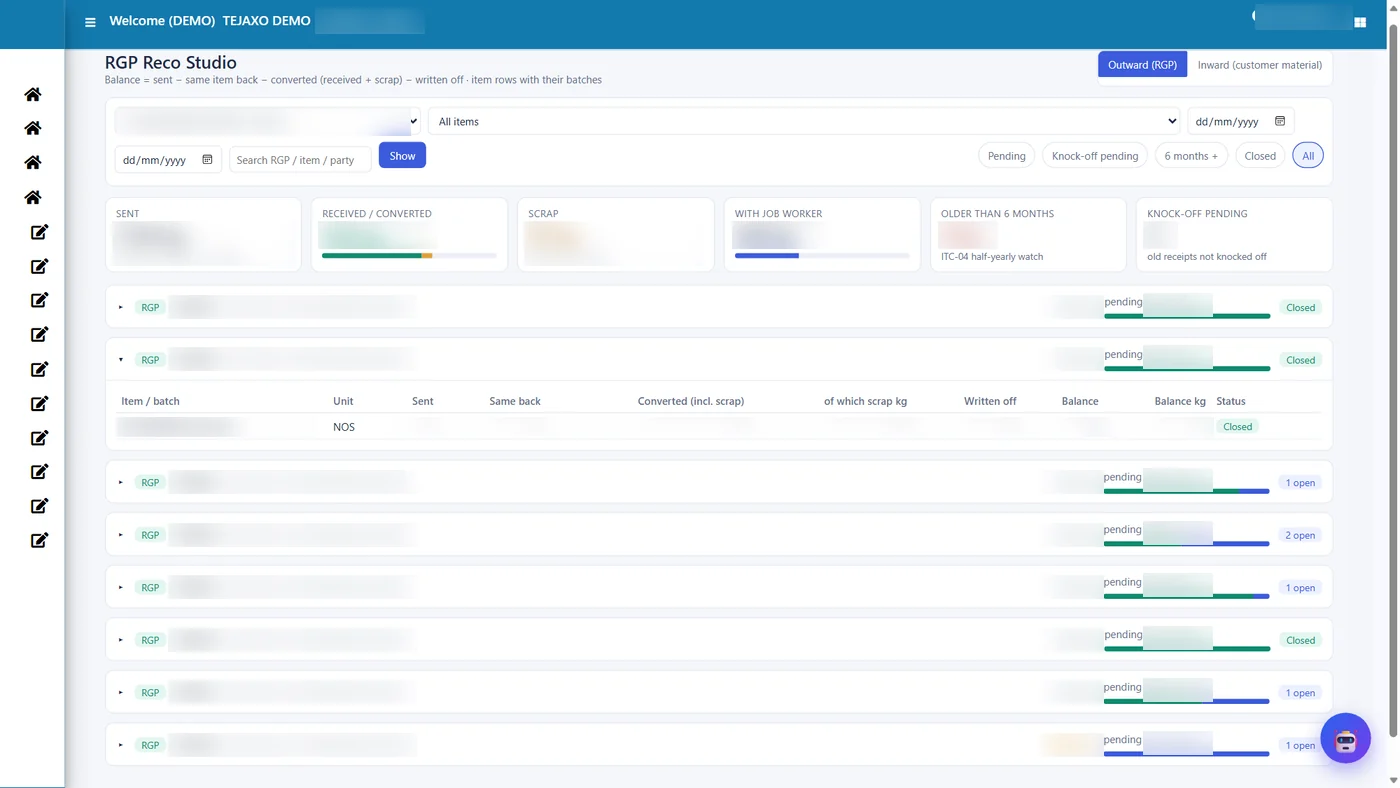This screenshot has height=788, width=1400.
Task: Click the With Job Worker card progress bar
Action: point(822,256)
